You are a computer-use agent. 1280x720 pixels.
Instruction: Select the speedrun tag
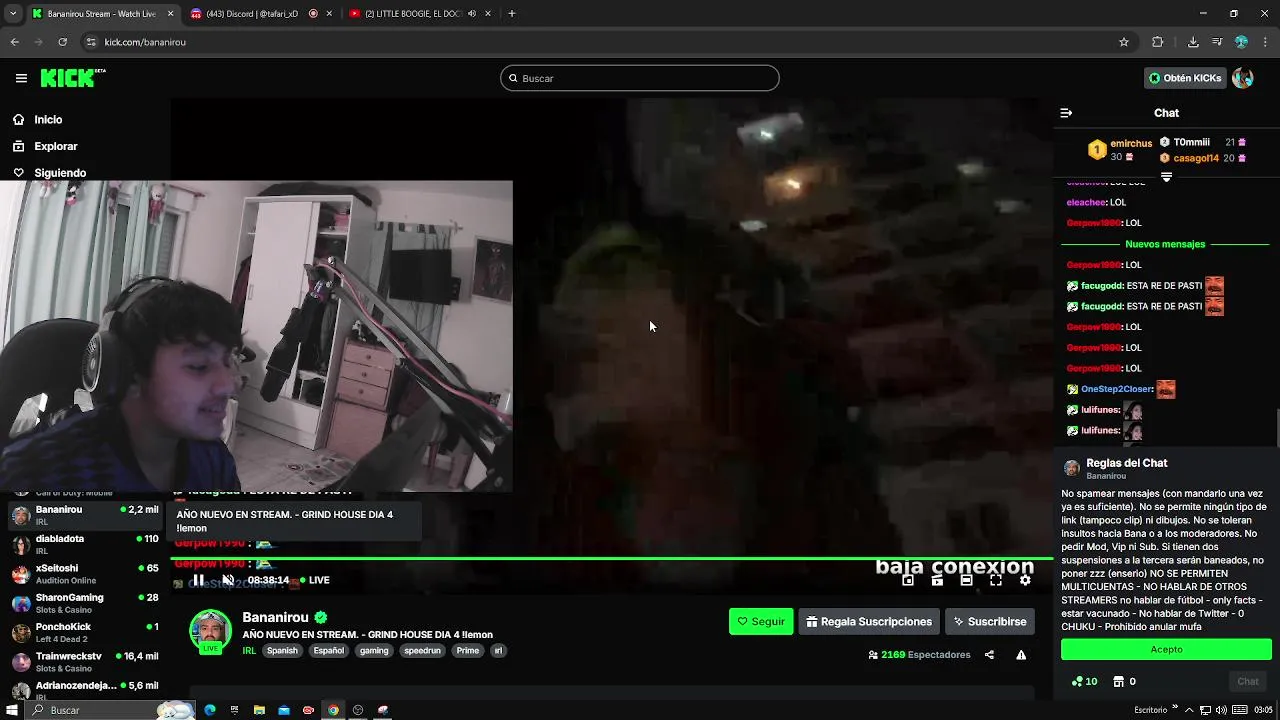pyautogui.click(x=422, y=650)
